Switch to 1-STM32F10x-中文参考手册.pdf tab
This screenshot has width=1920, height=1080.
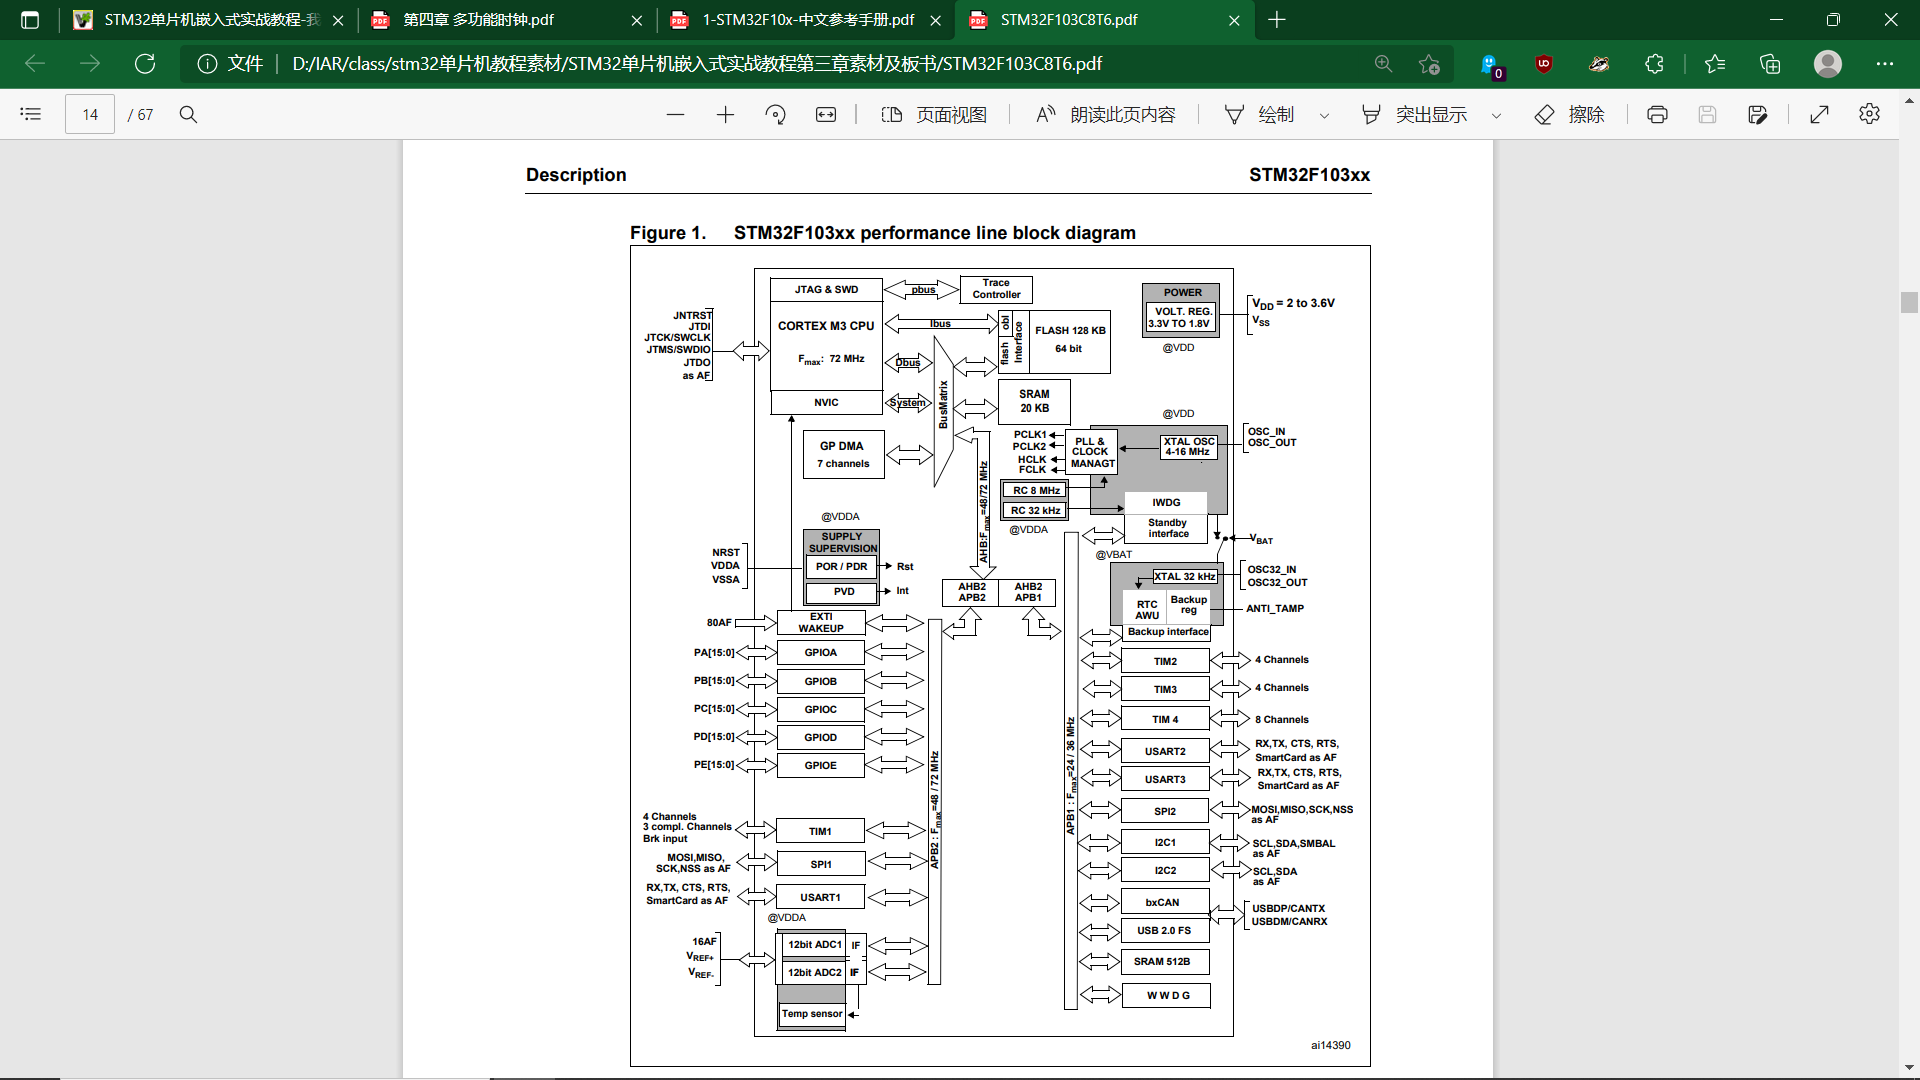pyautogui.click(x=807, y=20)
